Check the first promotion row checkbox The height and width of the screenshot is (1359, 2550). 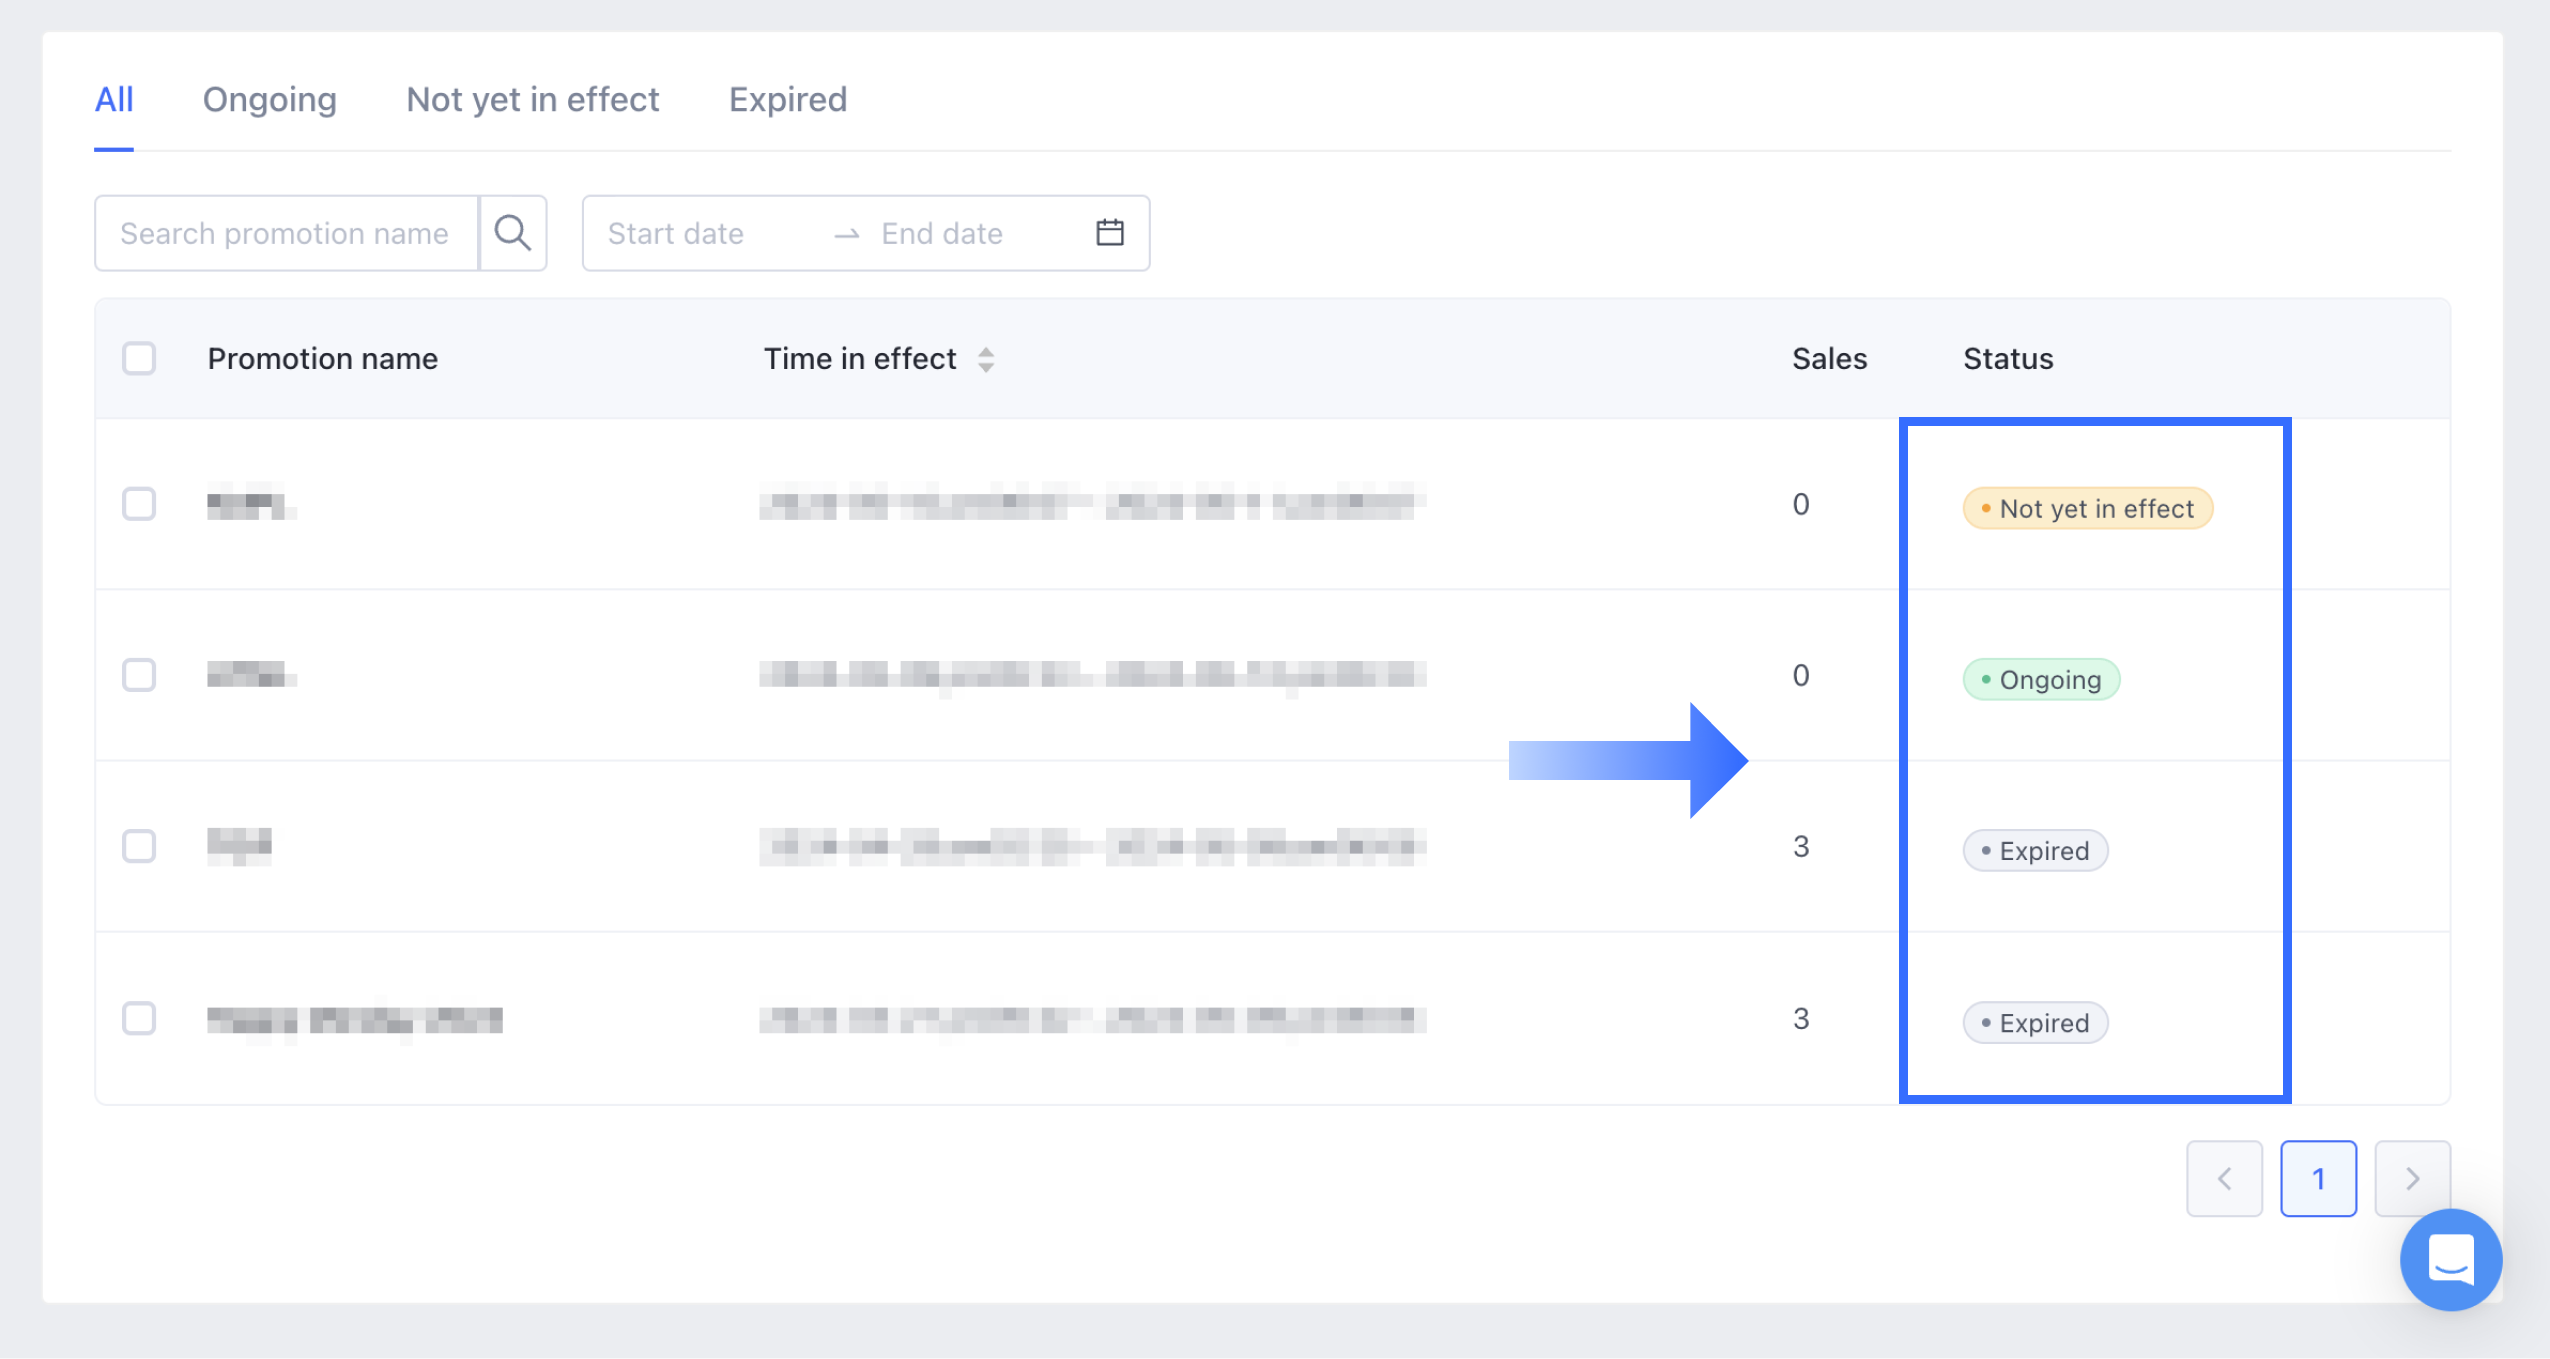(x=139, y=504)
